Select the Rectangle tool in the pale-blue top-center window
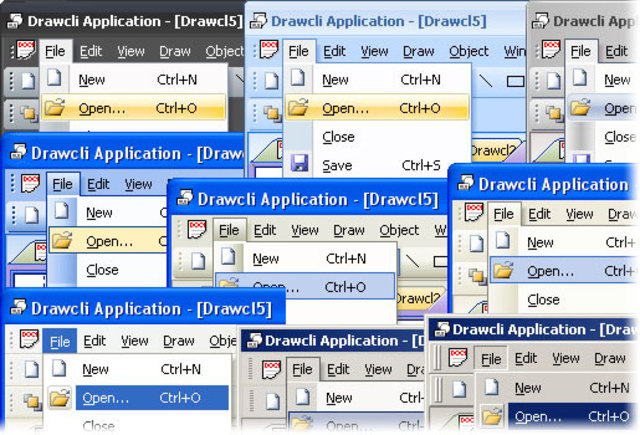The height and width of the screenshot is (435, 640). click(x=516, y=81)
